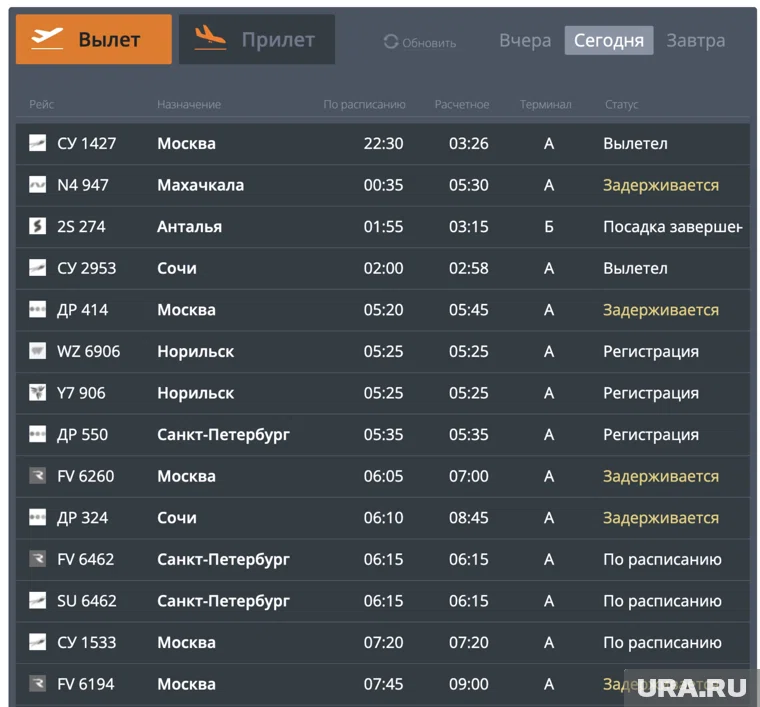This screenshot has height=707, width=760.
Task: Sort by the Назначение column header
Action: coord(189,105)
